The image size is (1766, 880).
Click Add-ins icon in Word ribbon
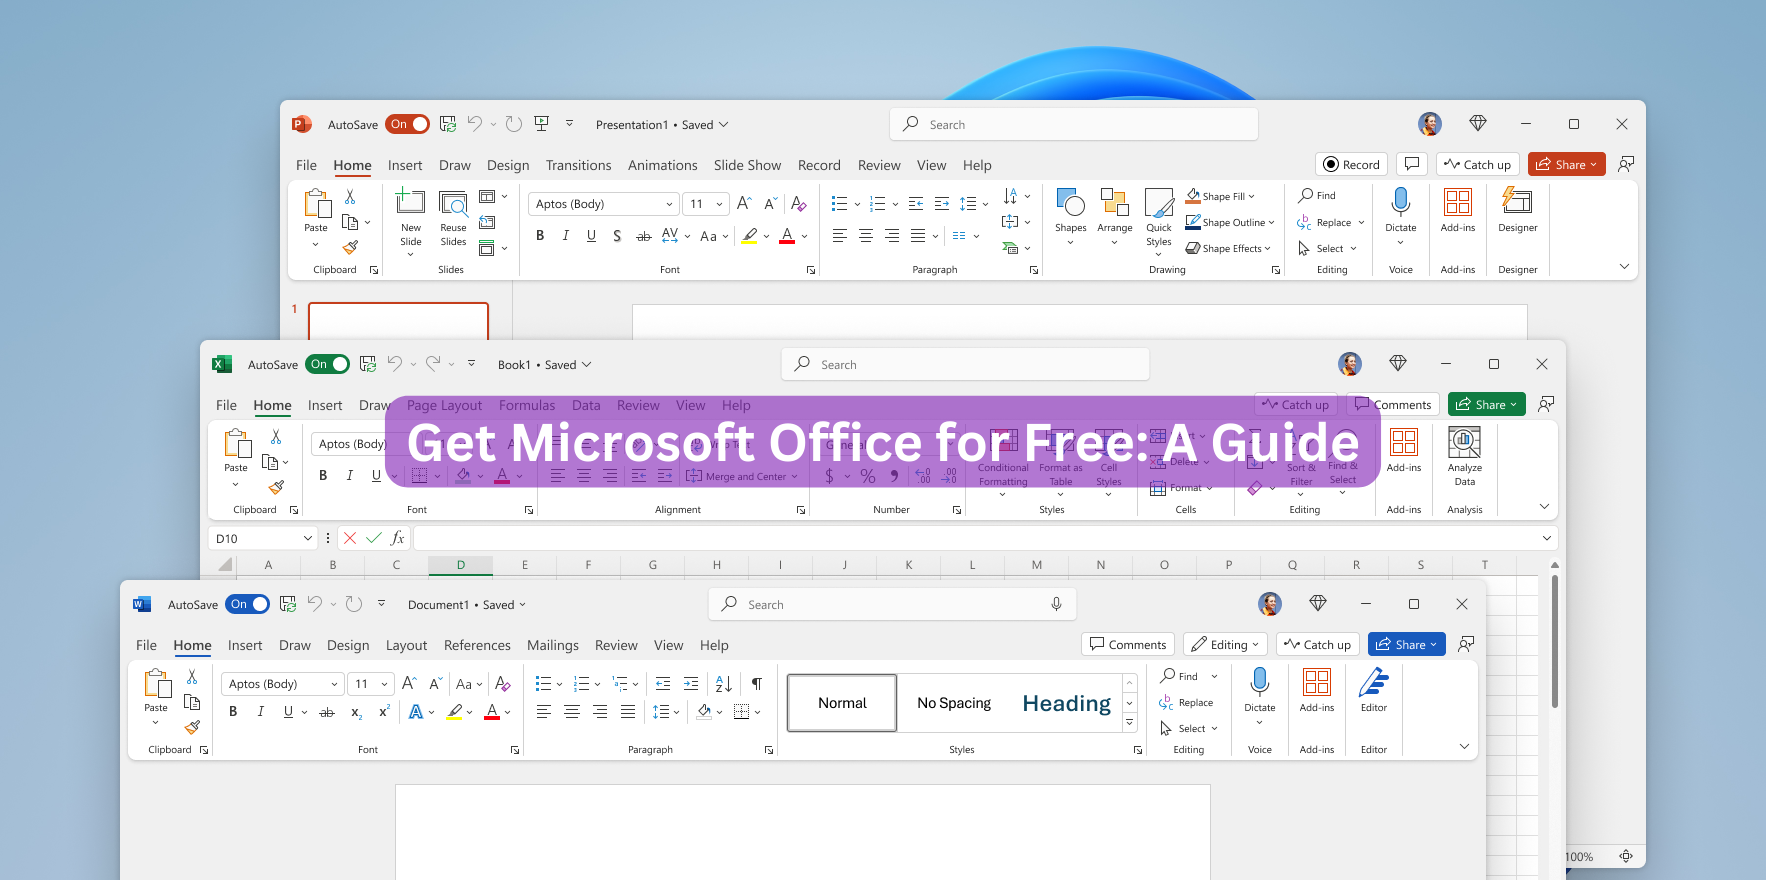1317,682
